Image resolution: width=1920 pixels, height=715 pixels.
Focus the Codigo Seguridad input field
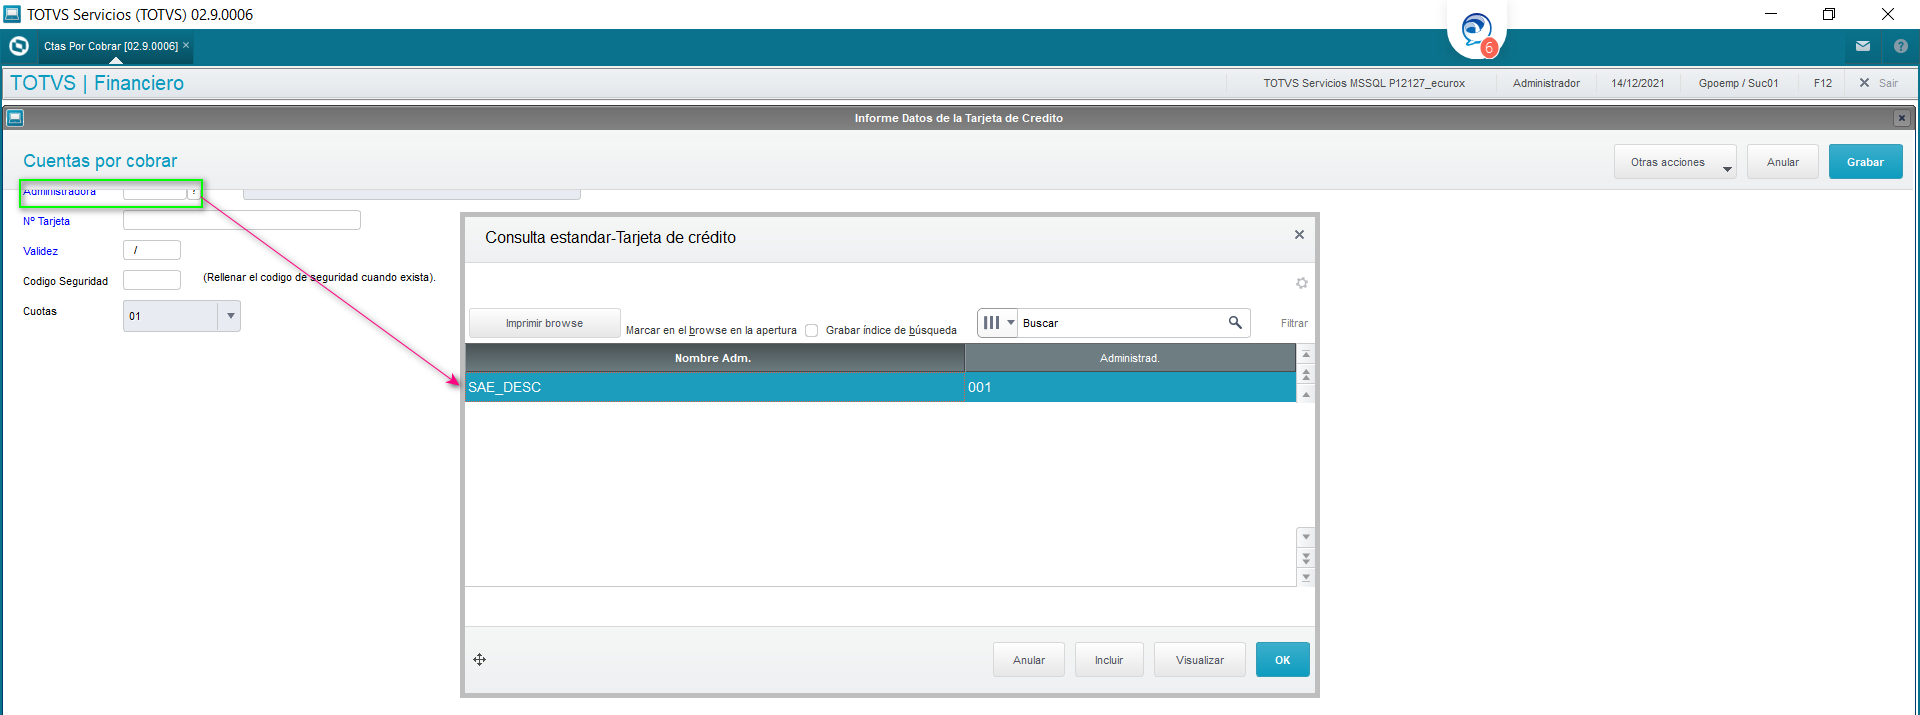click(152, 280)
